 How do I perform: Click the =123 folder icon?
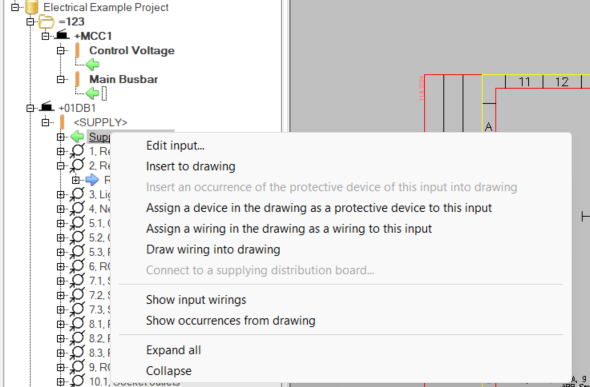point(47,21)
